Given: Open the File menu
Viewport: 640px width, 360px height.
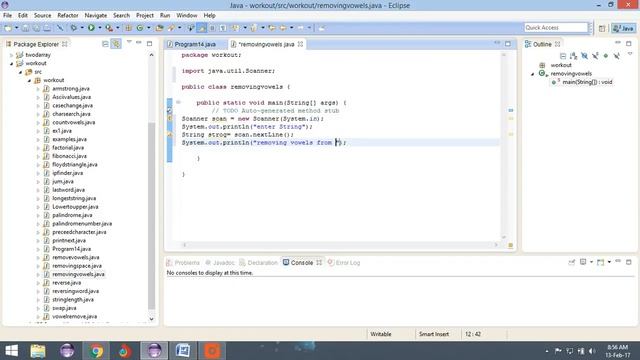Looking at the screenshot, I should pos(7,15).
